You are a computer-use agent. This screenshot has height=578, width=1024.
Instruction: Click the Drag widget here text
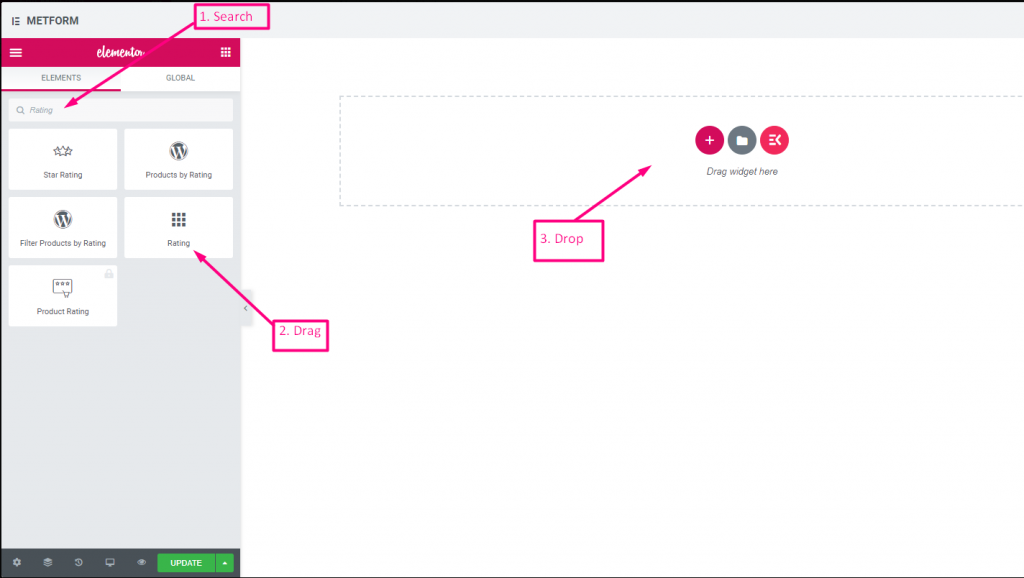[x=742, y=171]
